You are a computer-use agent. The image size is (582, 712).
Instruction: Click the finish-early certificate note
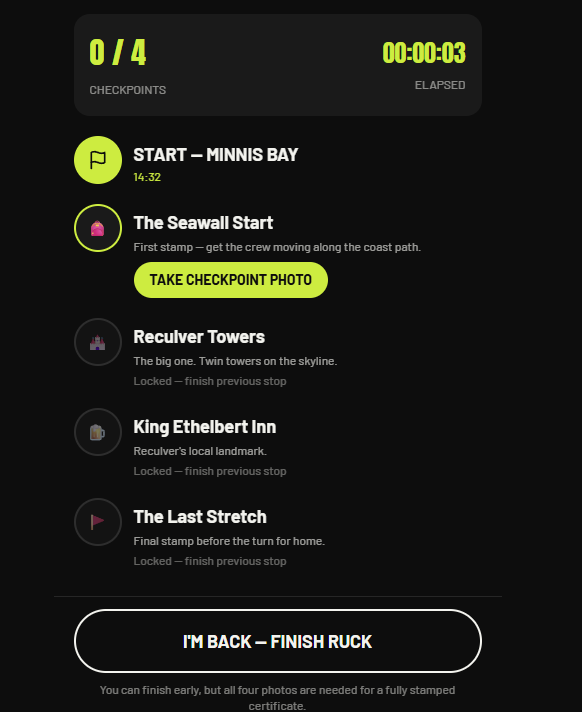(x=277, y=698)
